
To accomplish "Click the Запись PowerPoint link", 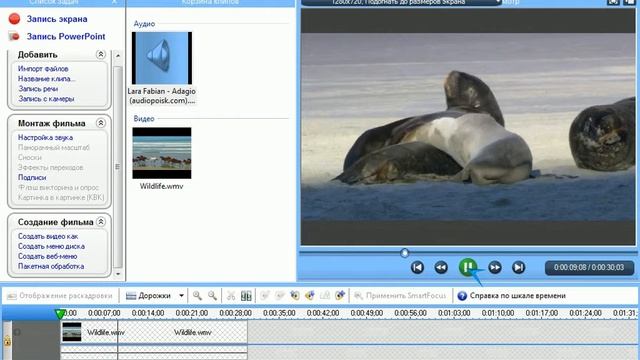I will pos(66,36).
